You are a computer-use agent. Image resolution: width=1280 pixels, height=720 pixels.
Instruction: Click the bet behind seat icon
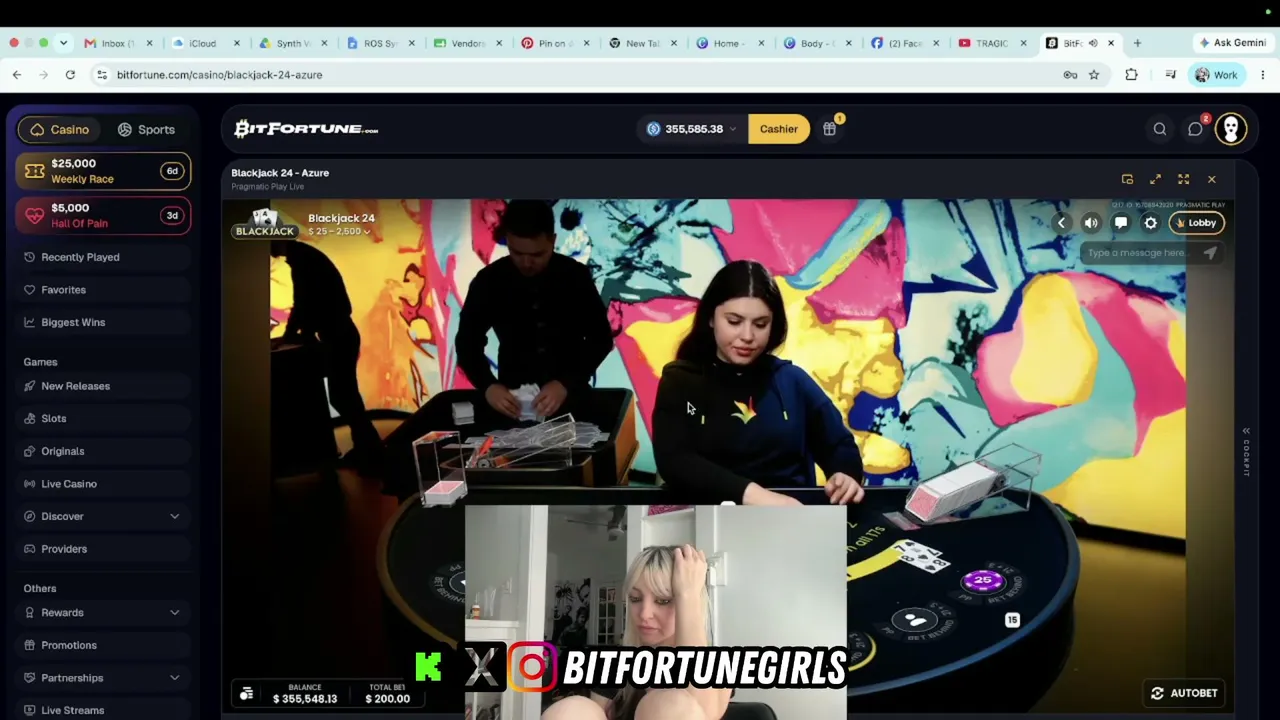point(915,621)
